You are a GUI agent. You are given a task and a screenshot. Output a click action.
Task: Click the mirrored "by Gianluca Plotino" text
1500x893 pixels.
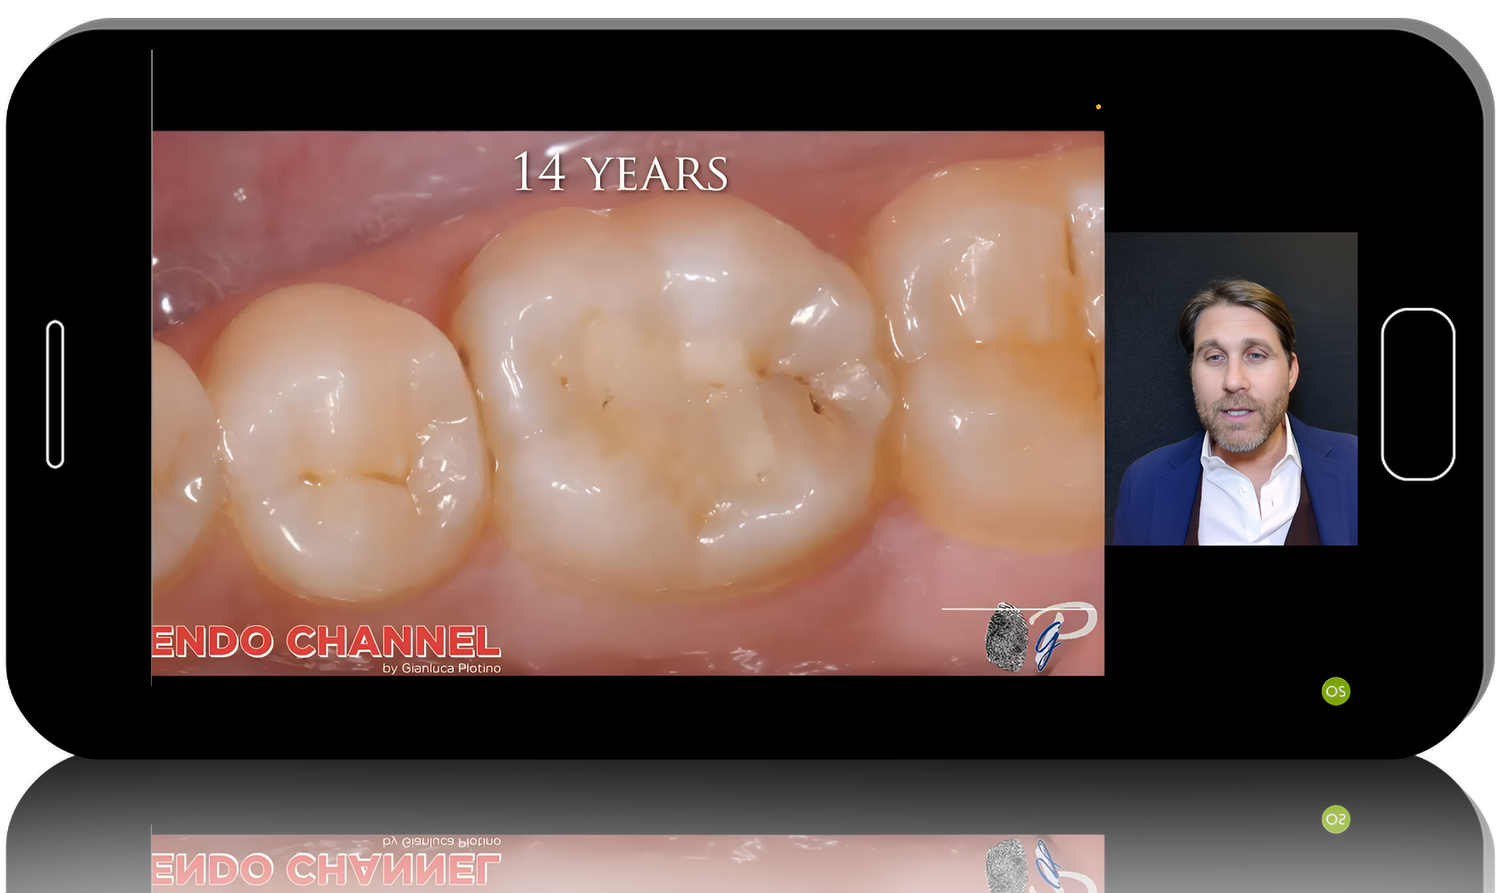(441, 842)
